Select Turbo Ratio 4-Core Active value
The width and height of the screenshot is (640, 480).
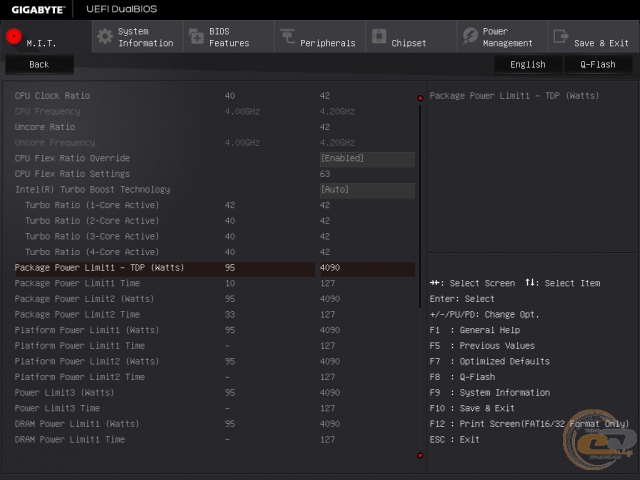point(325,252)
